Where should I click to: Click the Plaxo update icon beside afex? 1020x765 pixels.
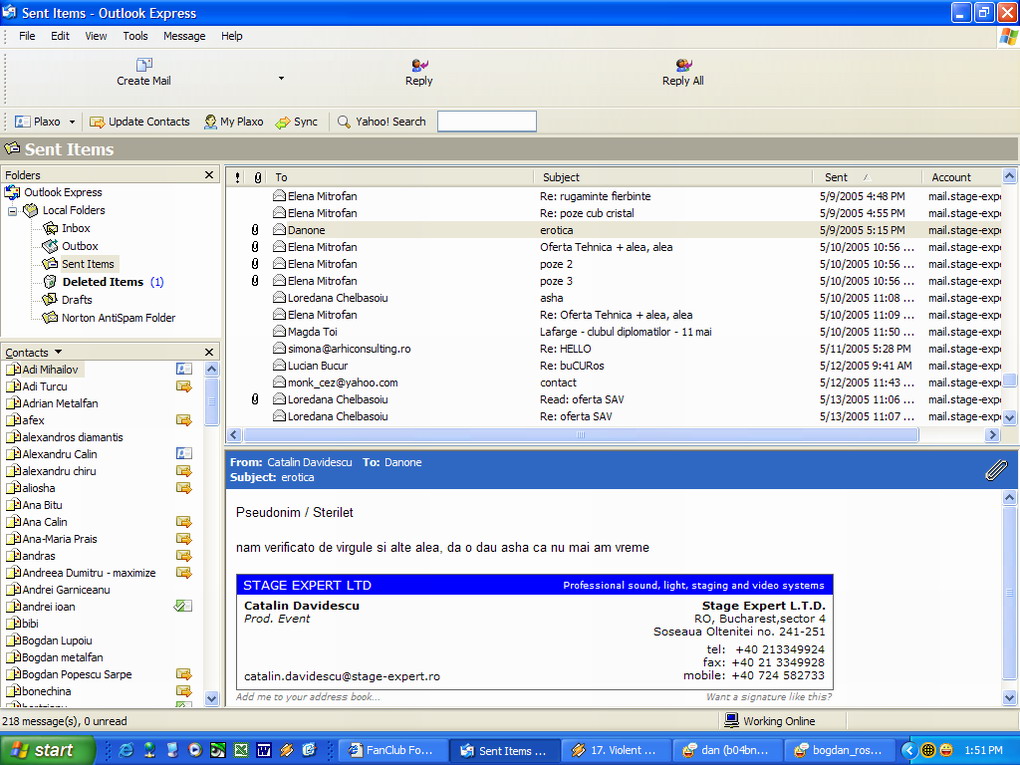184,420
